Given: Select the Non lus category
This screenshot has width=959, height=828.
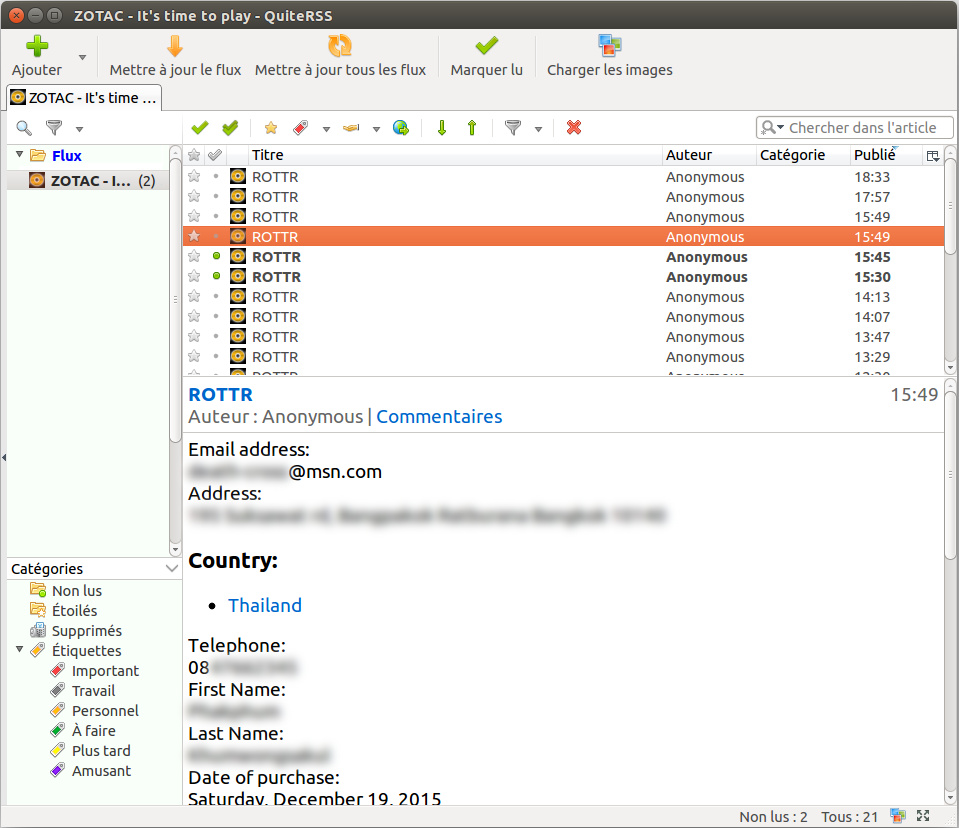Looking at the screenshot, I should 76,591.
